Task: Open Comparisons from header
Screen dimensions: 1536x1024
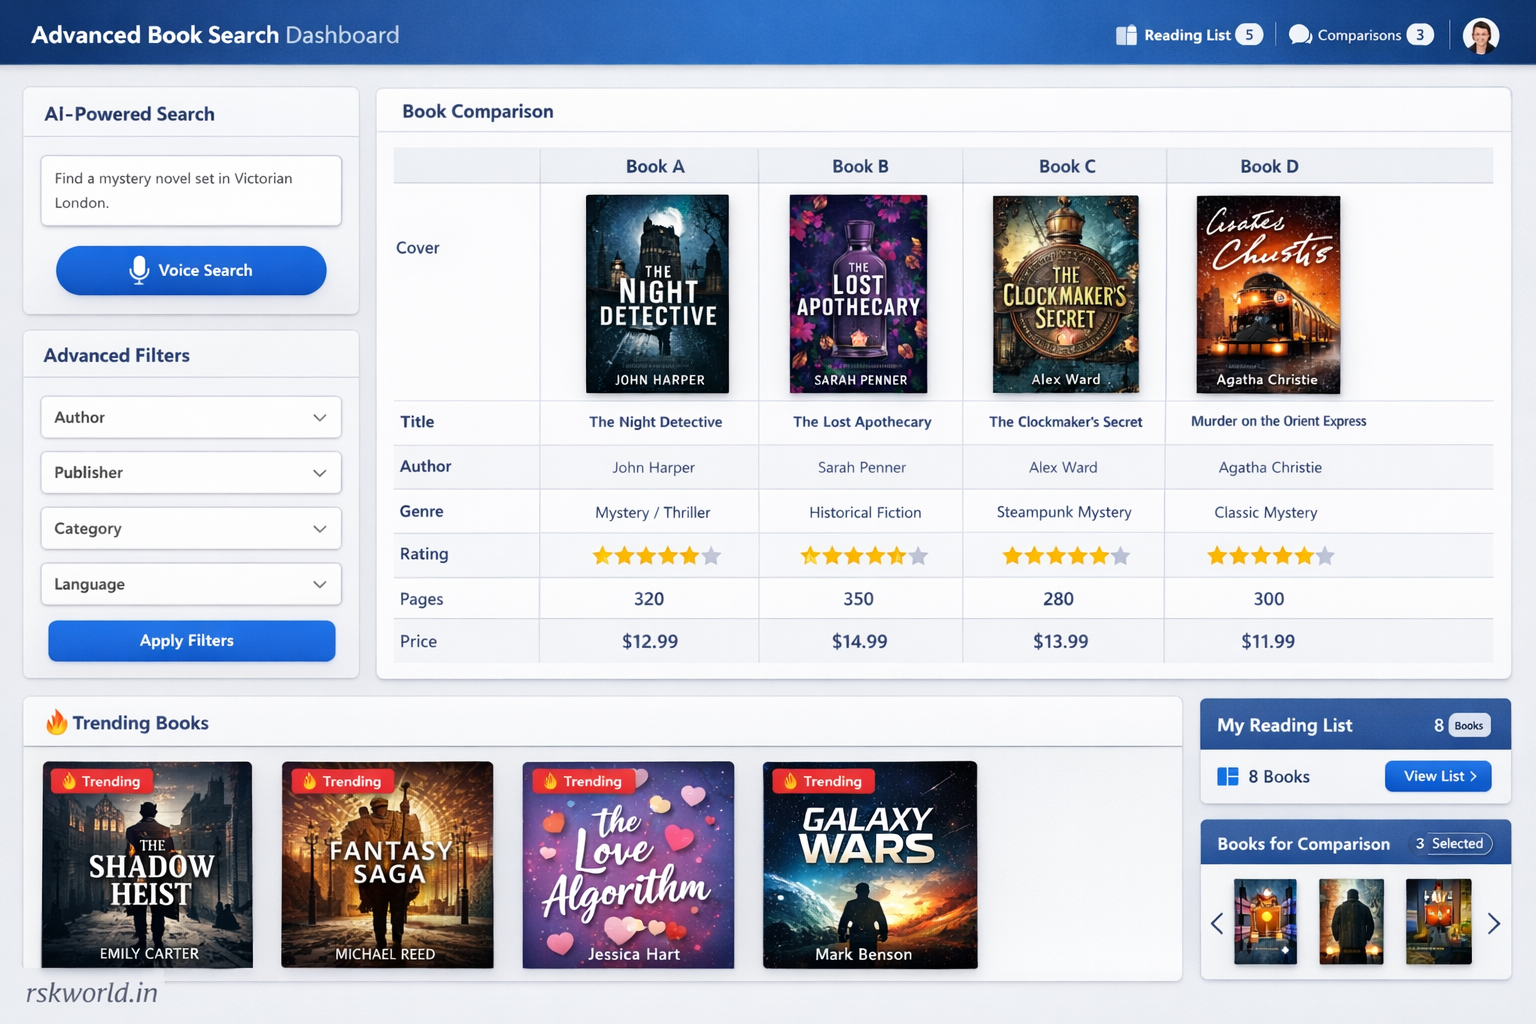Action: [x=1361, y=35]
